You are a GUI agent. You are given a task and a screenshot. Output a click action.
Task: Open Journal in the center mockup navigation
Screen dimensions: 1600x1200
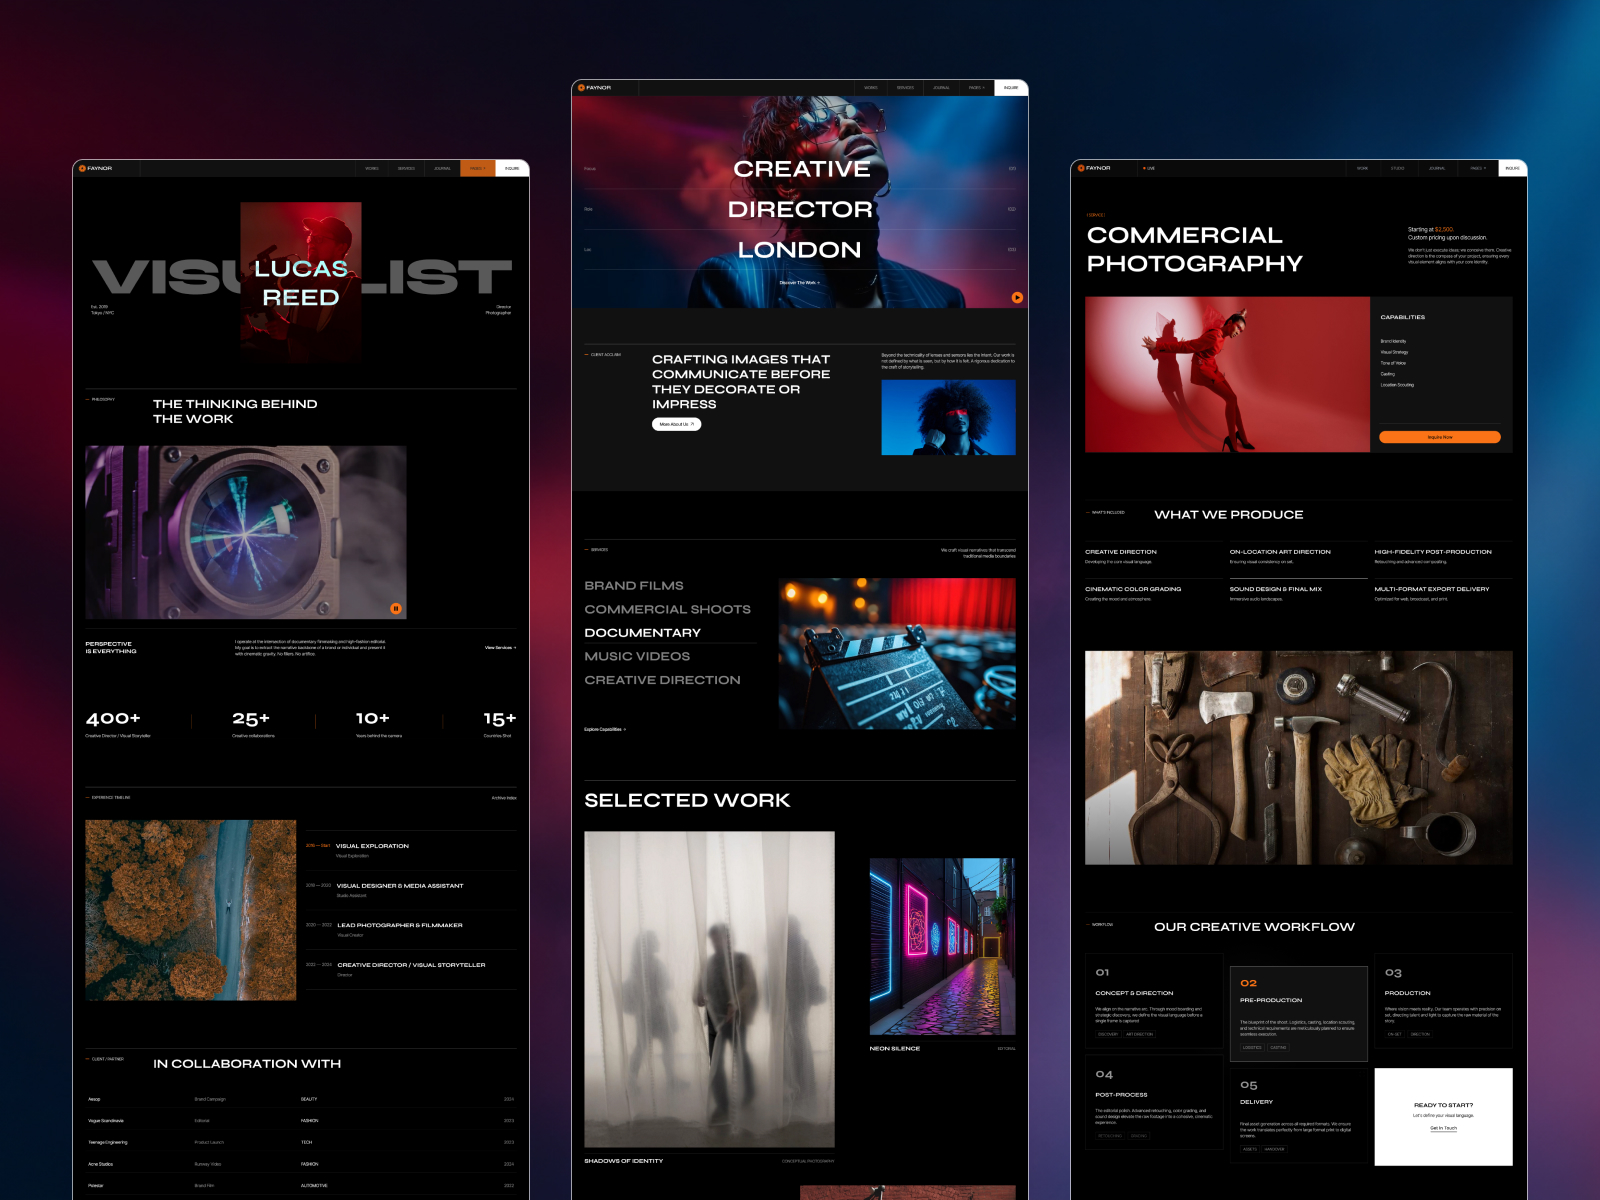pos(941,88)
